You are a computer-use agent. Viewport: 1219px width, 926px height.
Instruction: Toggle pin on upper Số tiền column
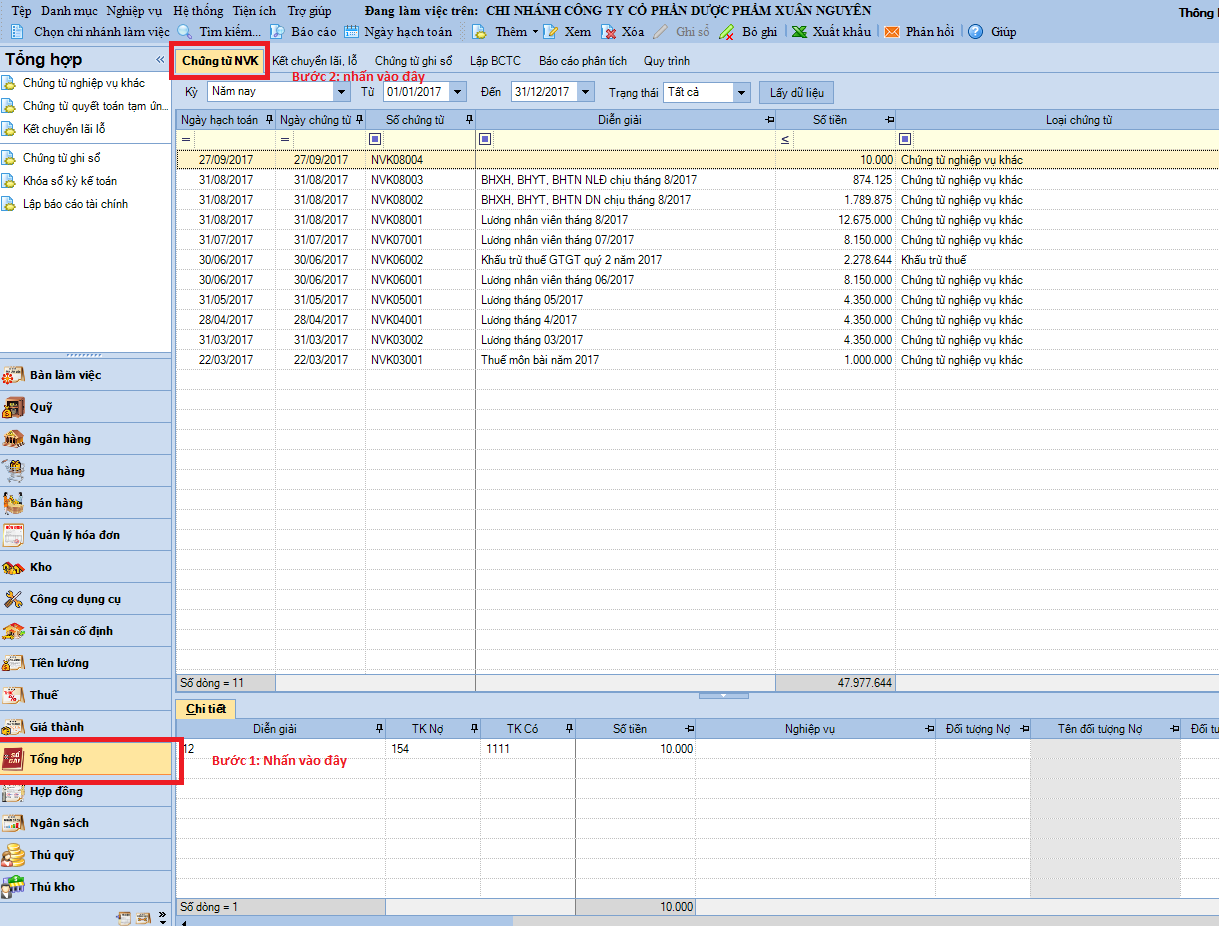click(888, 120)
